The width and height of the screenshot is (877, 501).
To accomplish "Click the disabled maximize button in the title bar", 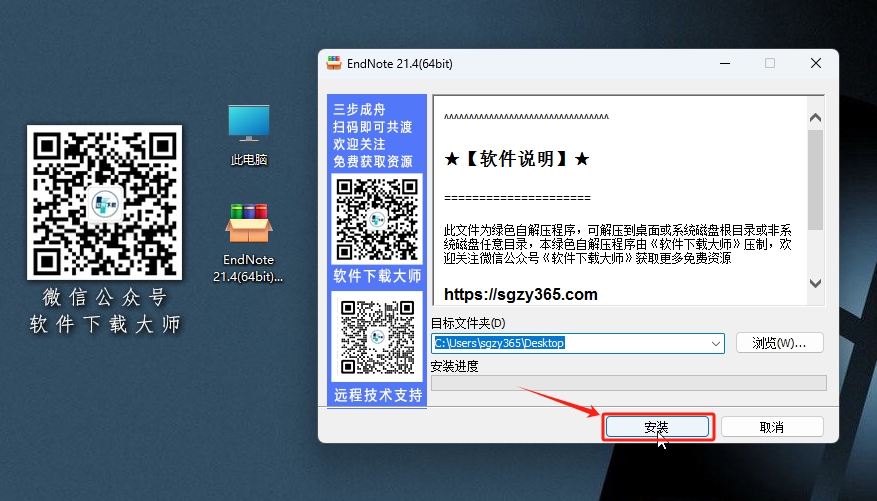I will tap(770, 63).
